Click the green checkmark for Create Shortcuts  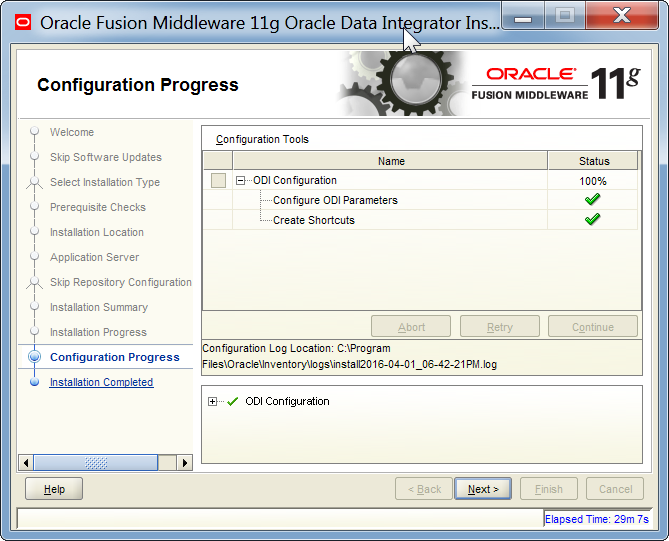click(592, 219)
